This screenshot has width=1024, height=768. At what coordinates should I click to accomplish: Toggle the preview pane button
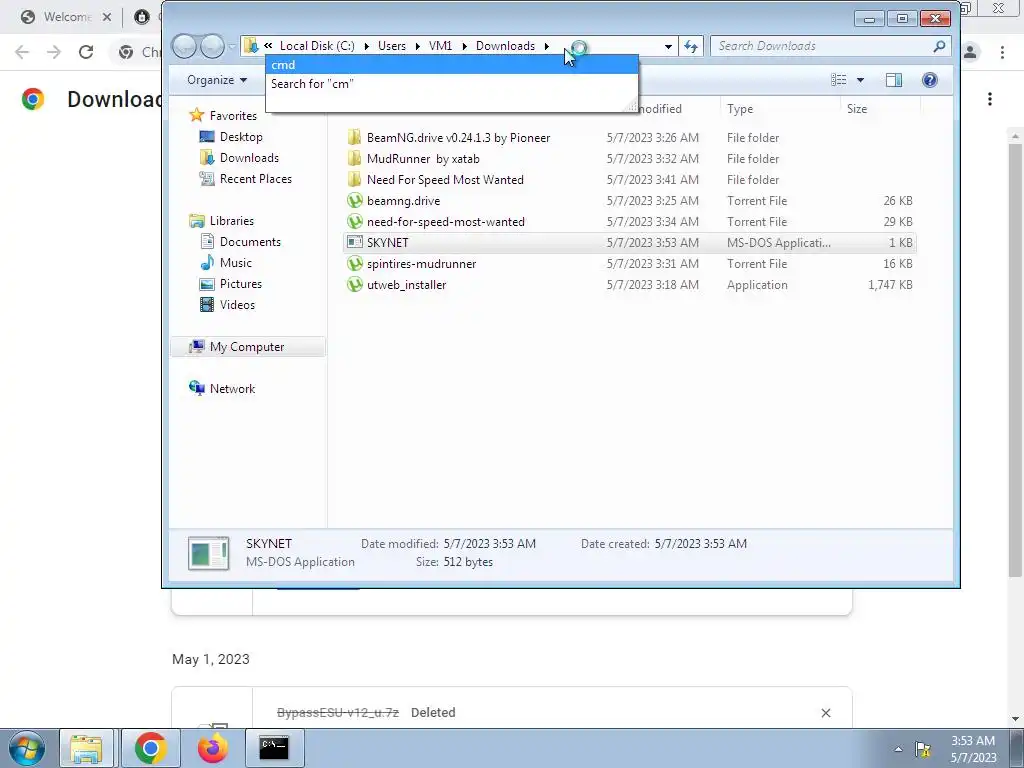(x=893, y=80)
